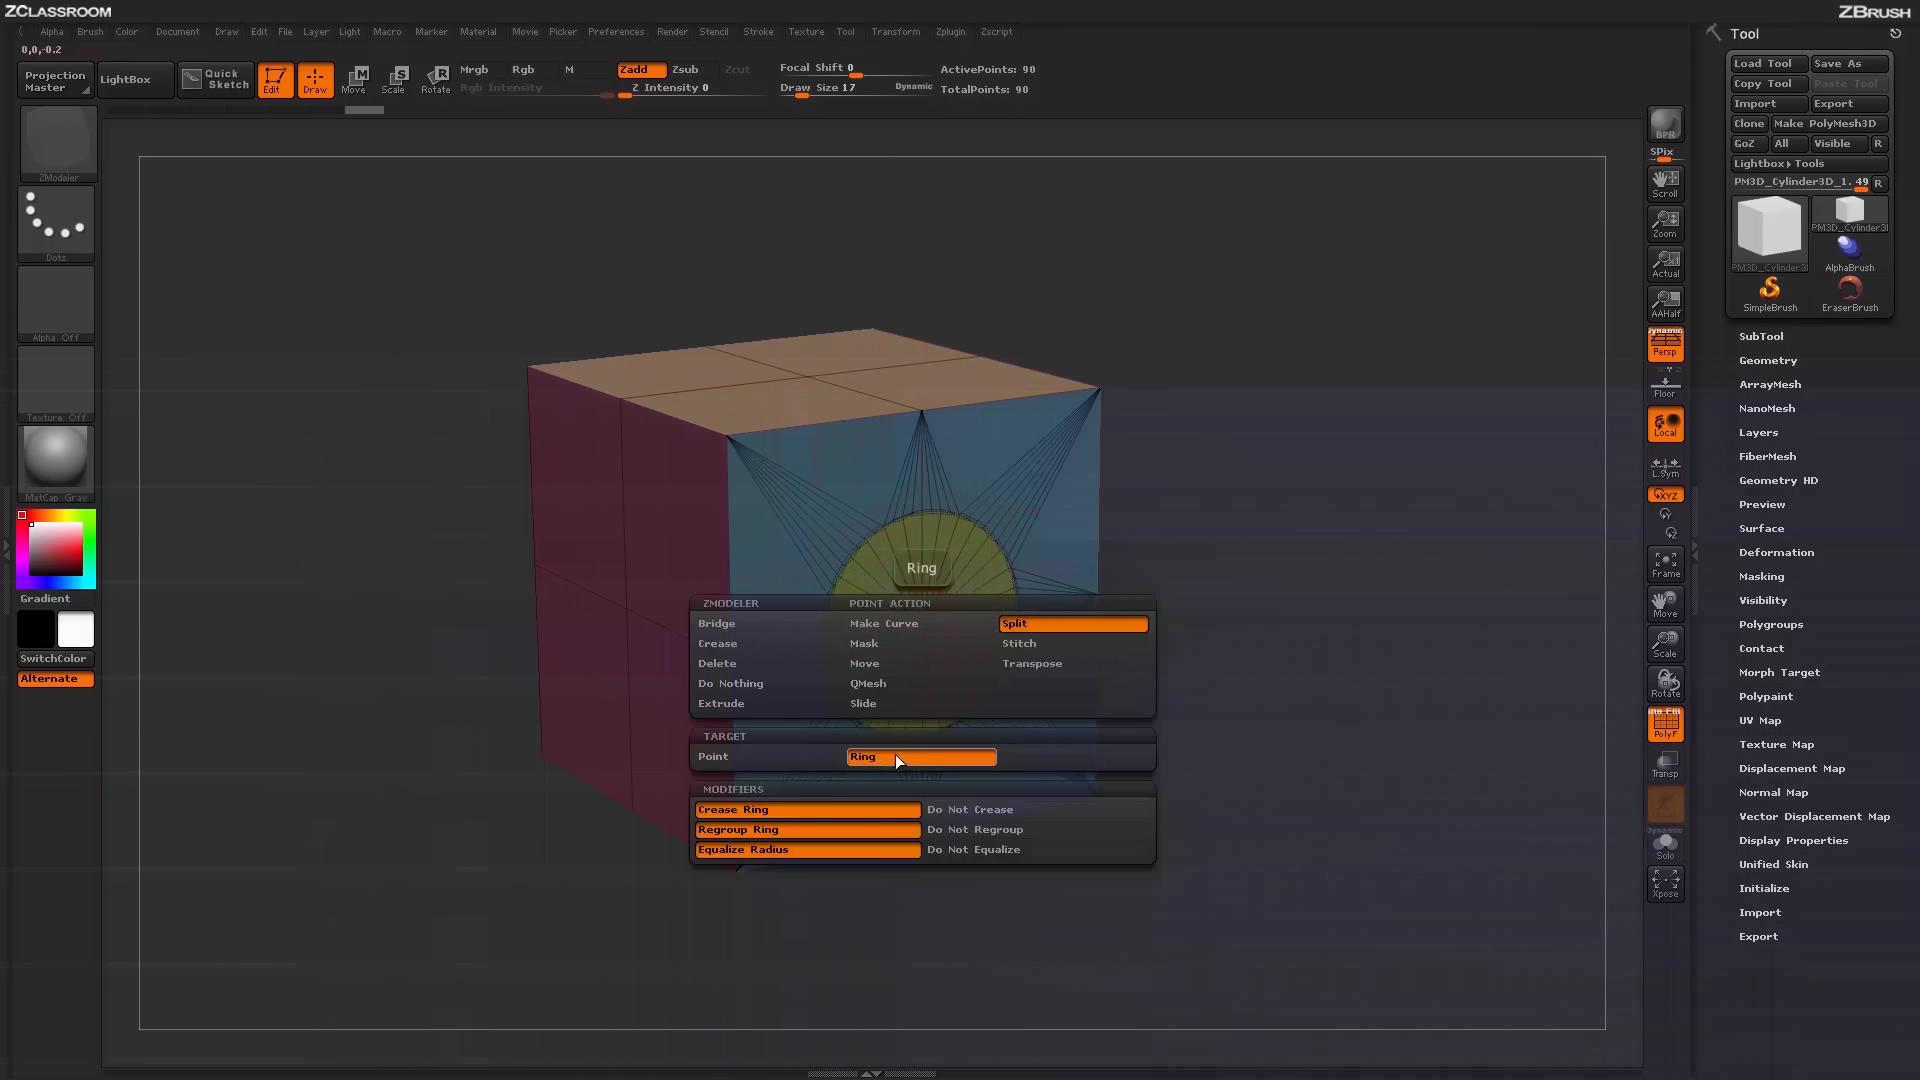Click the Frame icon in right shelf
1920x1080 pixels.
[1665, 564]
